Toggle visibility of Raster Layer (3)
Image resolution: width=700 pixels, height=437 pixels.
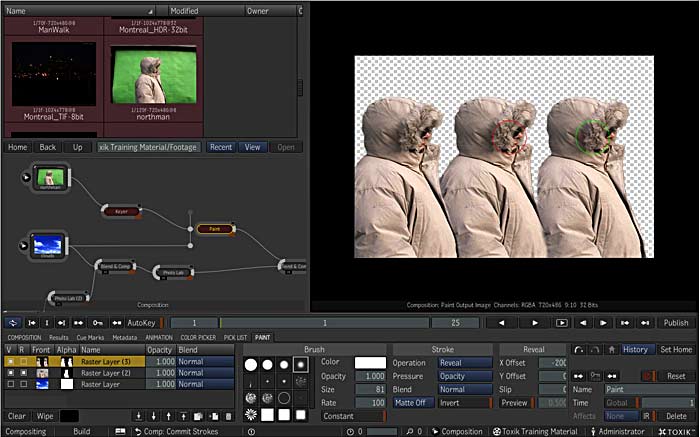point(10,361)
